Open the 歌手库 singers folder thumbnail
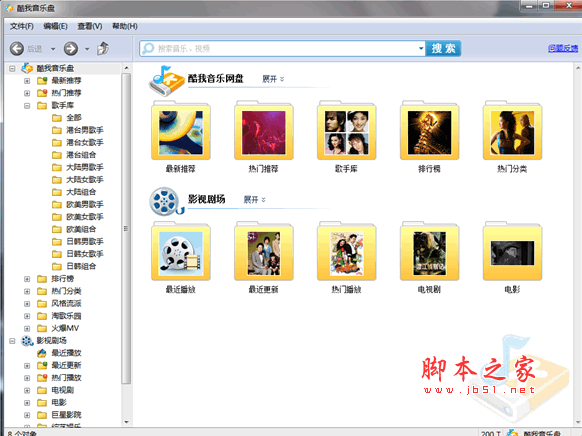 [x=347, y=131]
